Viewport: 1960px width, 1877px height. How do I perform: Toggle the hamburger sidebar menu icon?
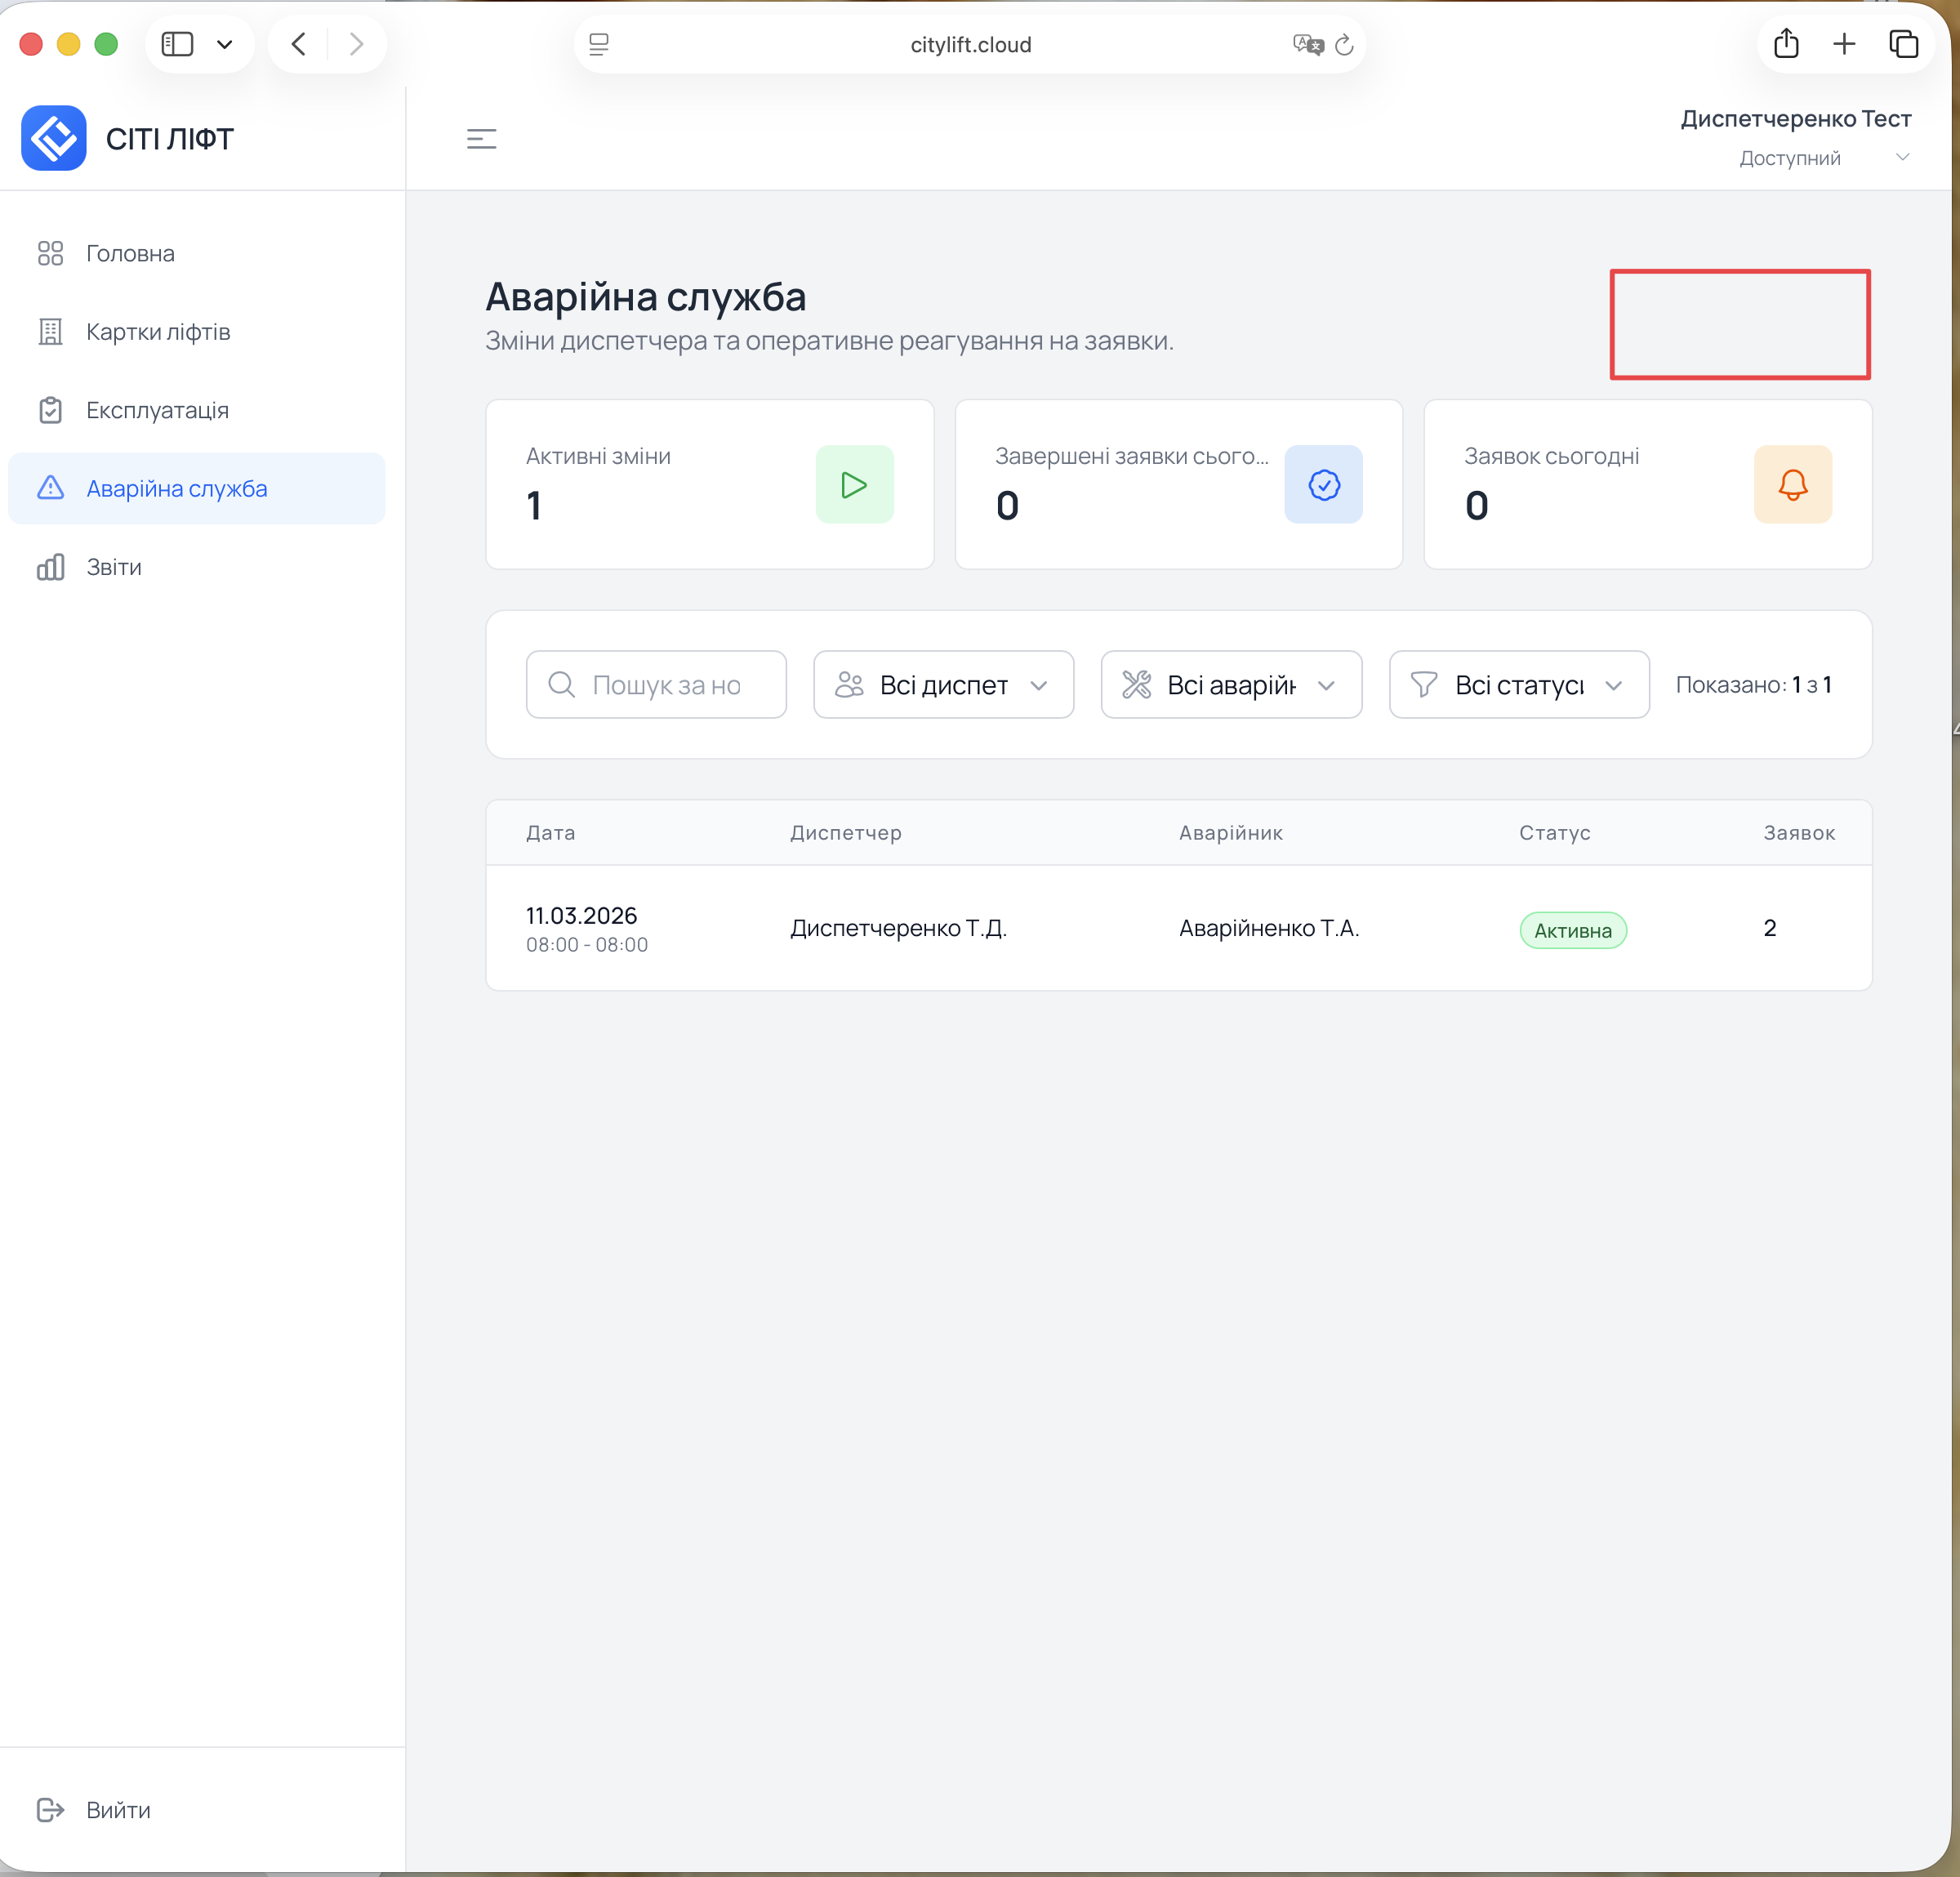pyautogui.click(x=481, y=139)
